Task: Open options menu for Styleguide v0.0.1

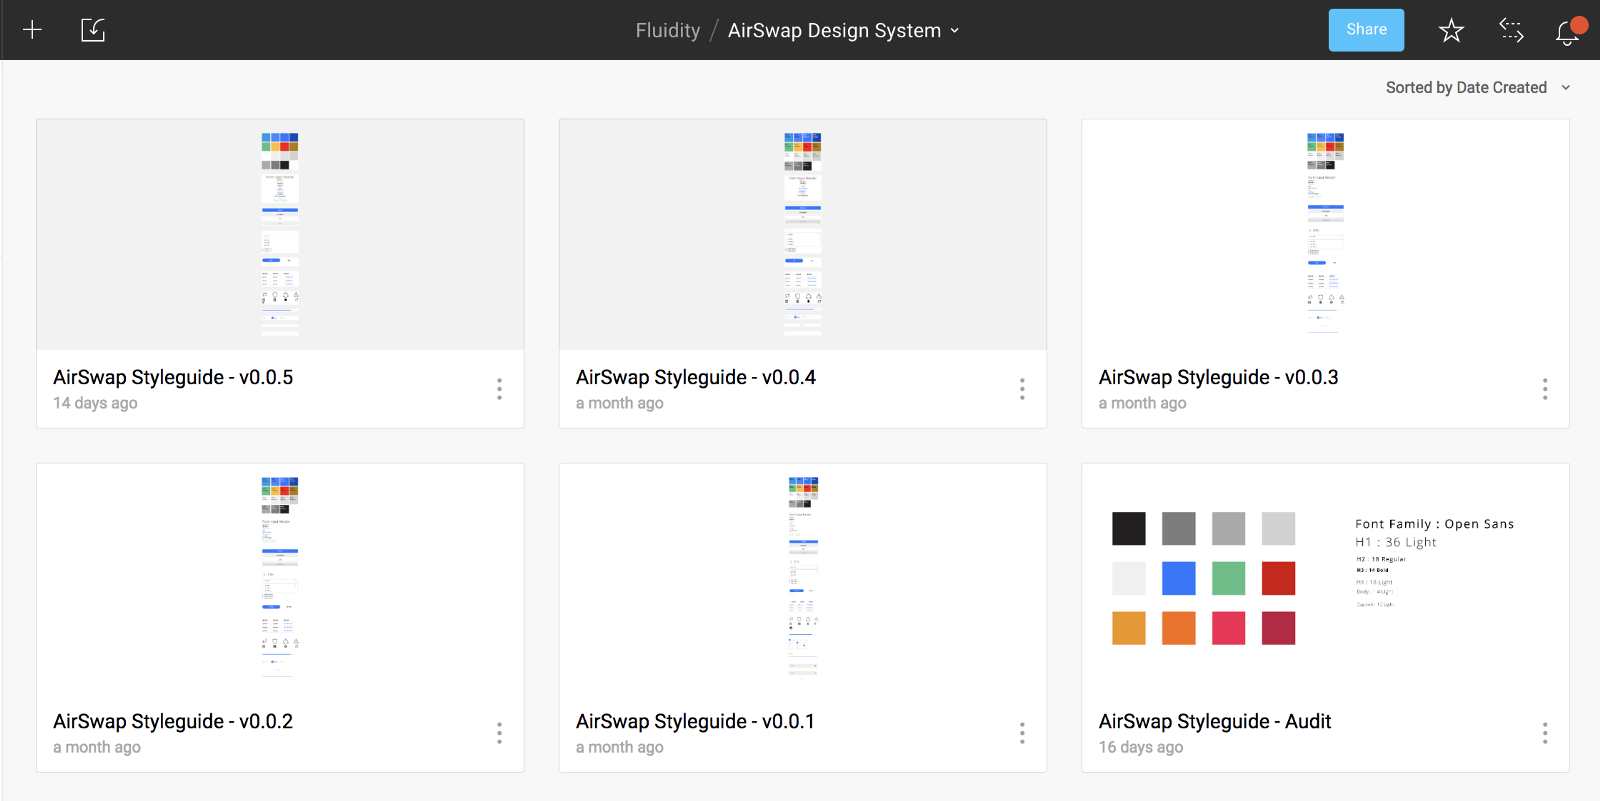Action: coord(1022,733)
